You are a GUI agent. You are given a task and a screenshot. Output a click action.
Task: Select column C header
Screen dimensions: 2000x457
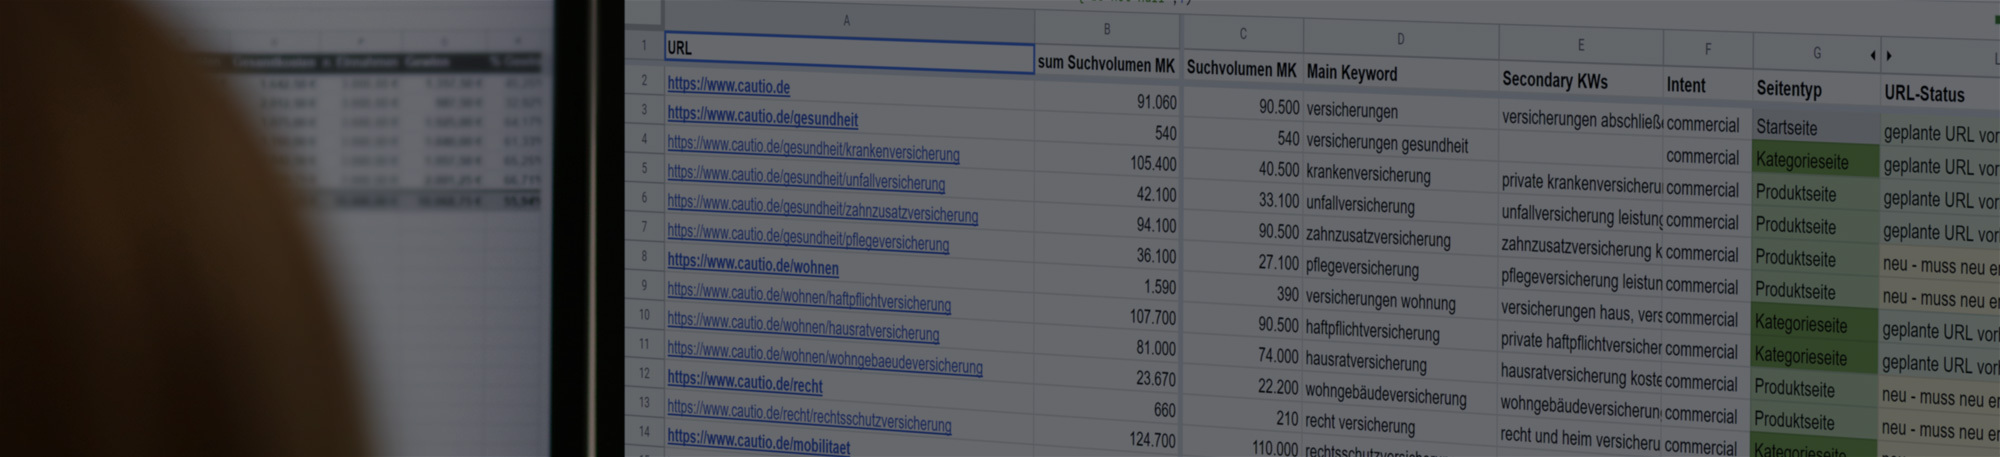click(x=1243, y=34)
